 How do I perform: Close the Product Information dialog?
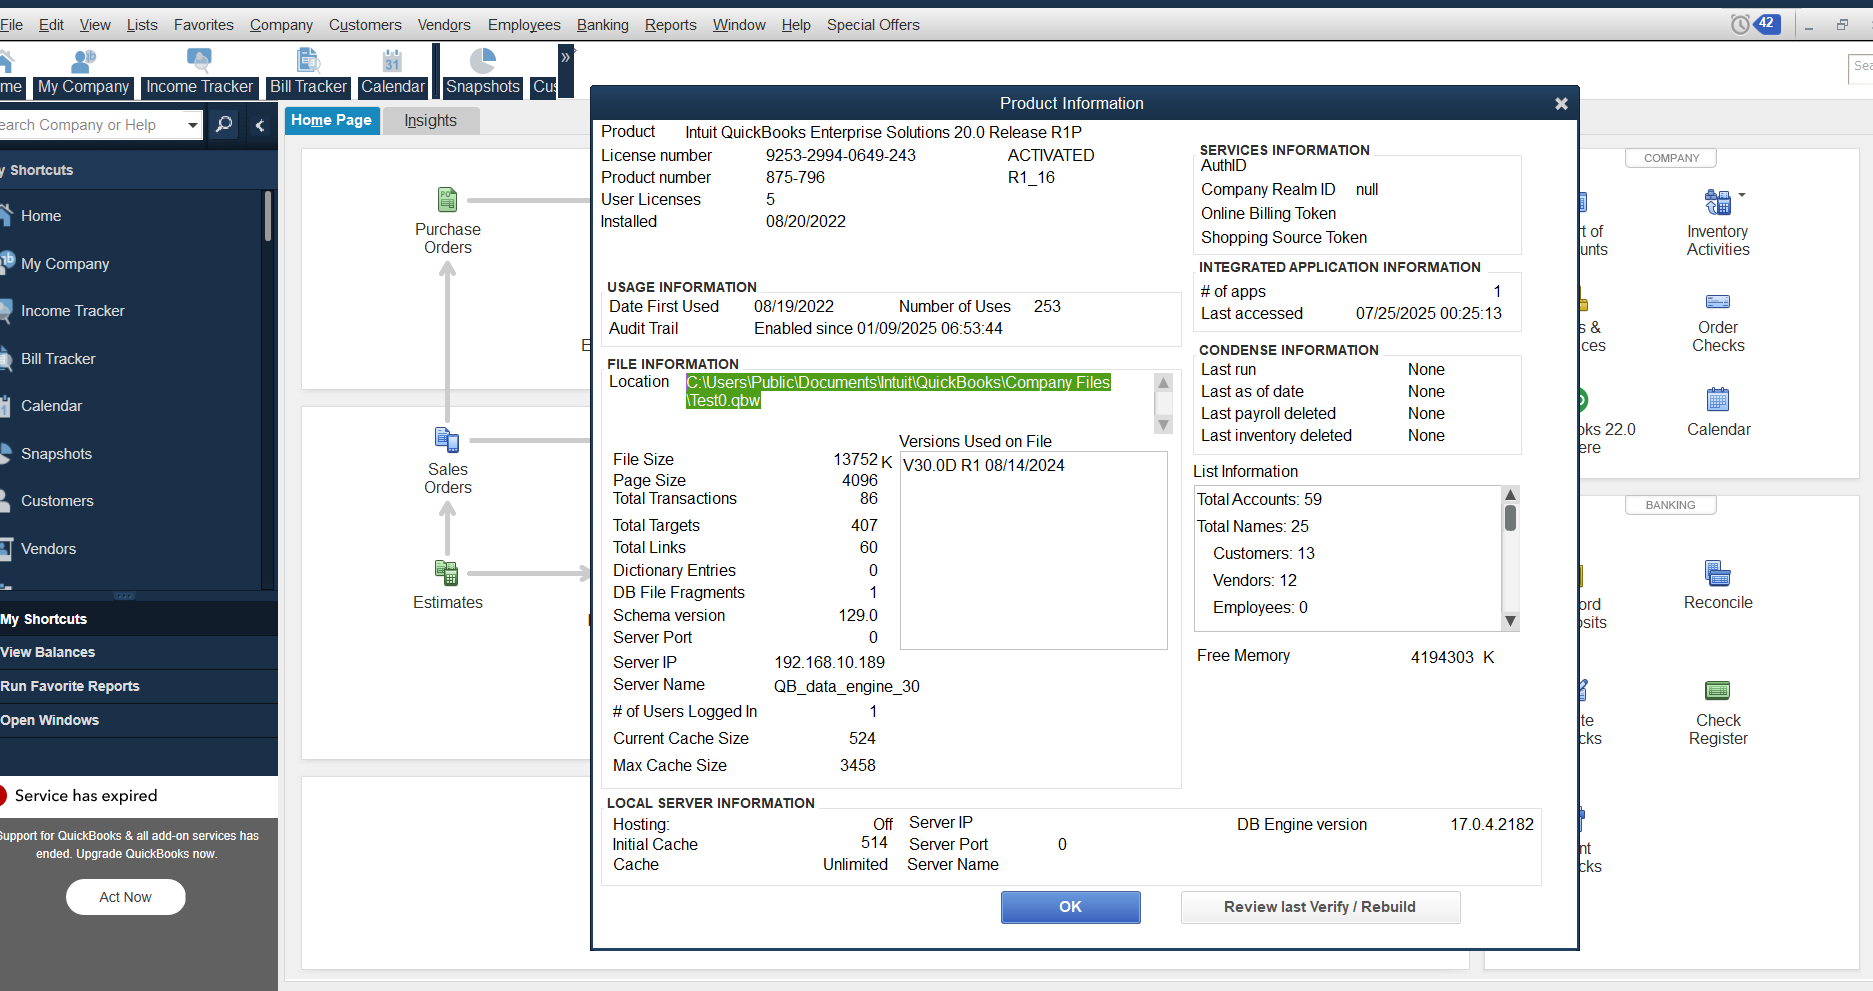[1561, 104]
